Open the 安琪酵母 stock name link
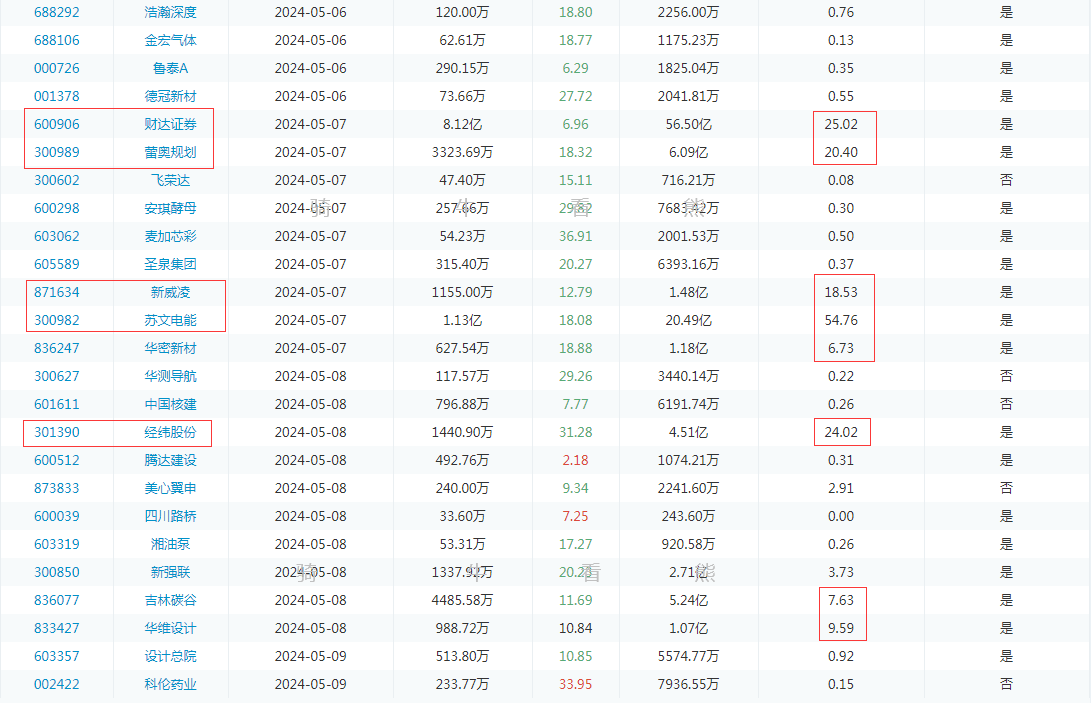Image resolution: width=1091 pixels, height=703 pixels. coord(170,209)
